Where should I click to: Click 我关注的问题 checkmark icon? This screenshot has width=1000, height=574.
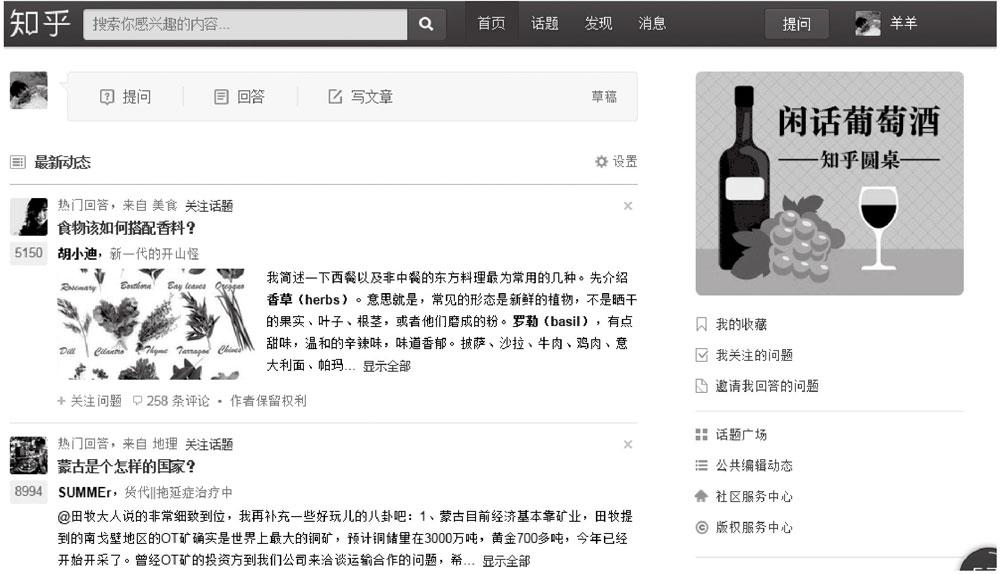702,355
